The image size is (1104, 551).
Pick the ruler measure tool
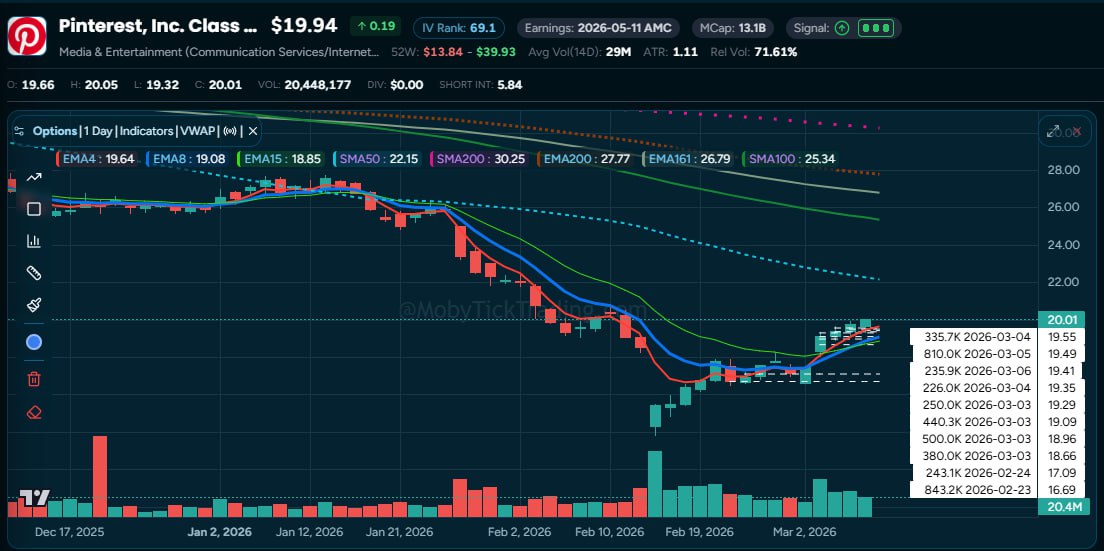34,273
